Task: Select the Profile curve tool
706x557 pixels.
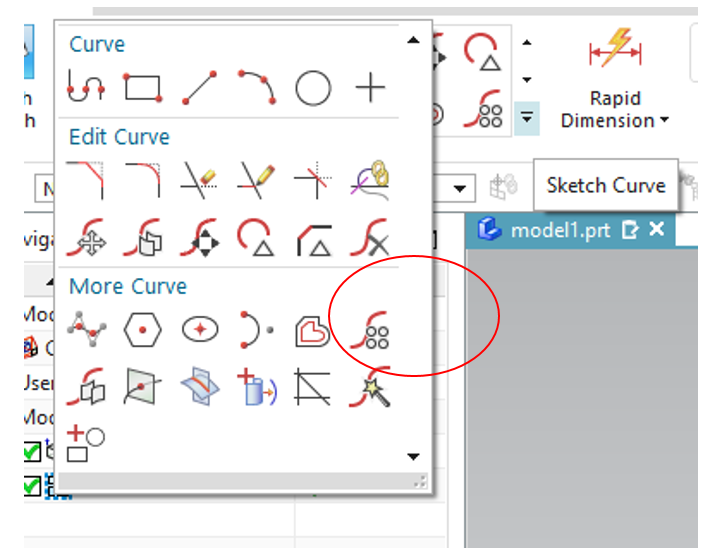Action: 86,87
